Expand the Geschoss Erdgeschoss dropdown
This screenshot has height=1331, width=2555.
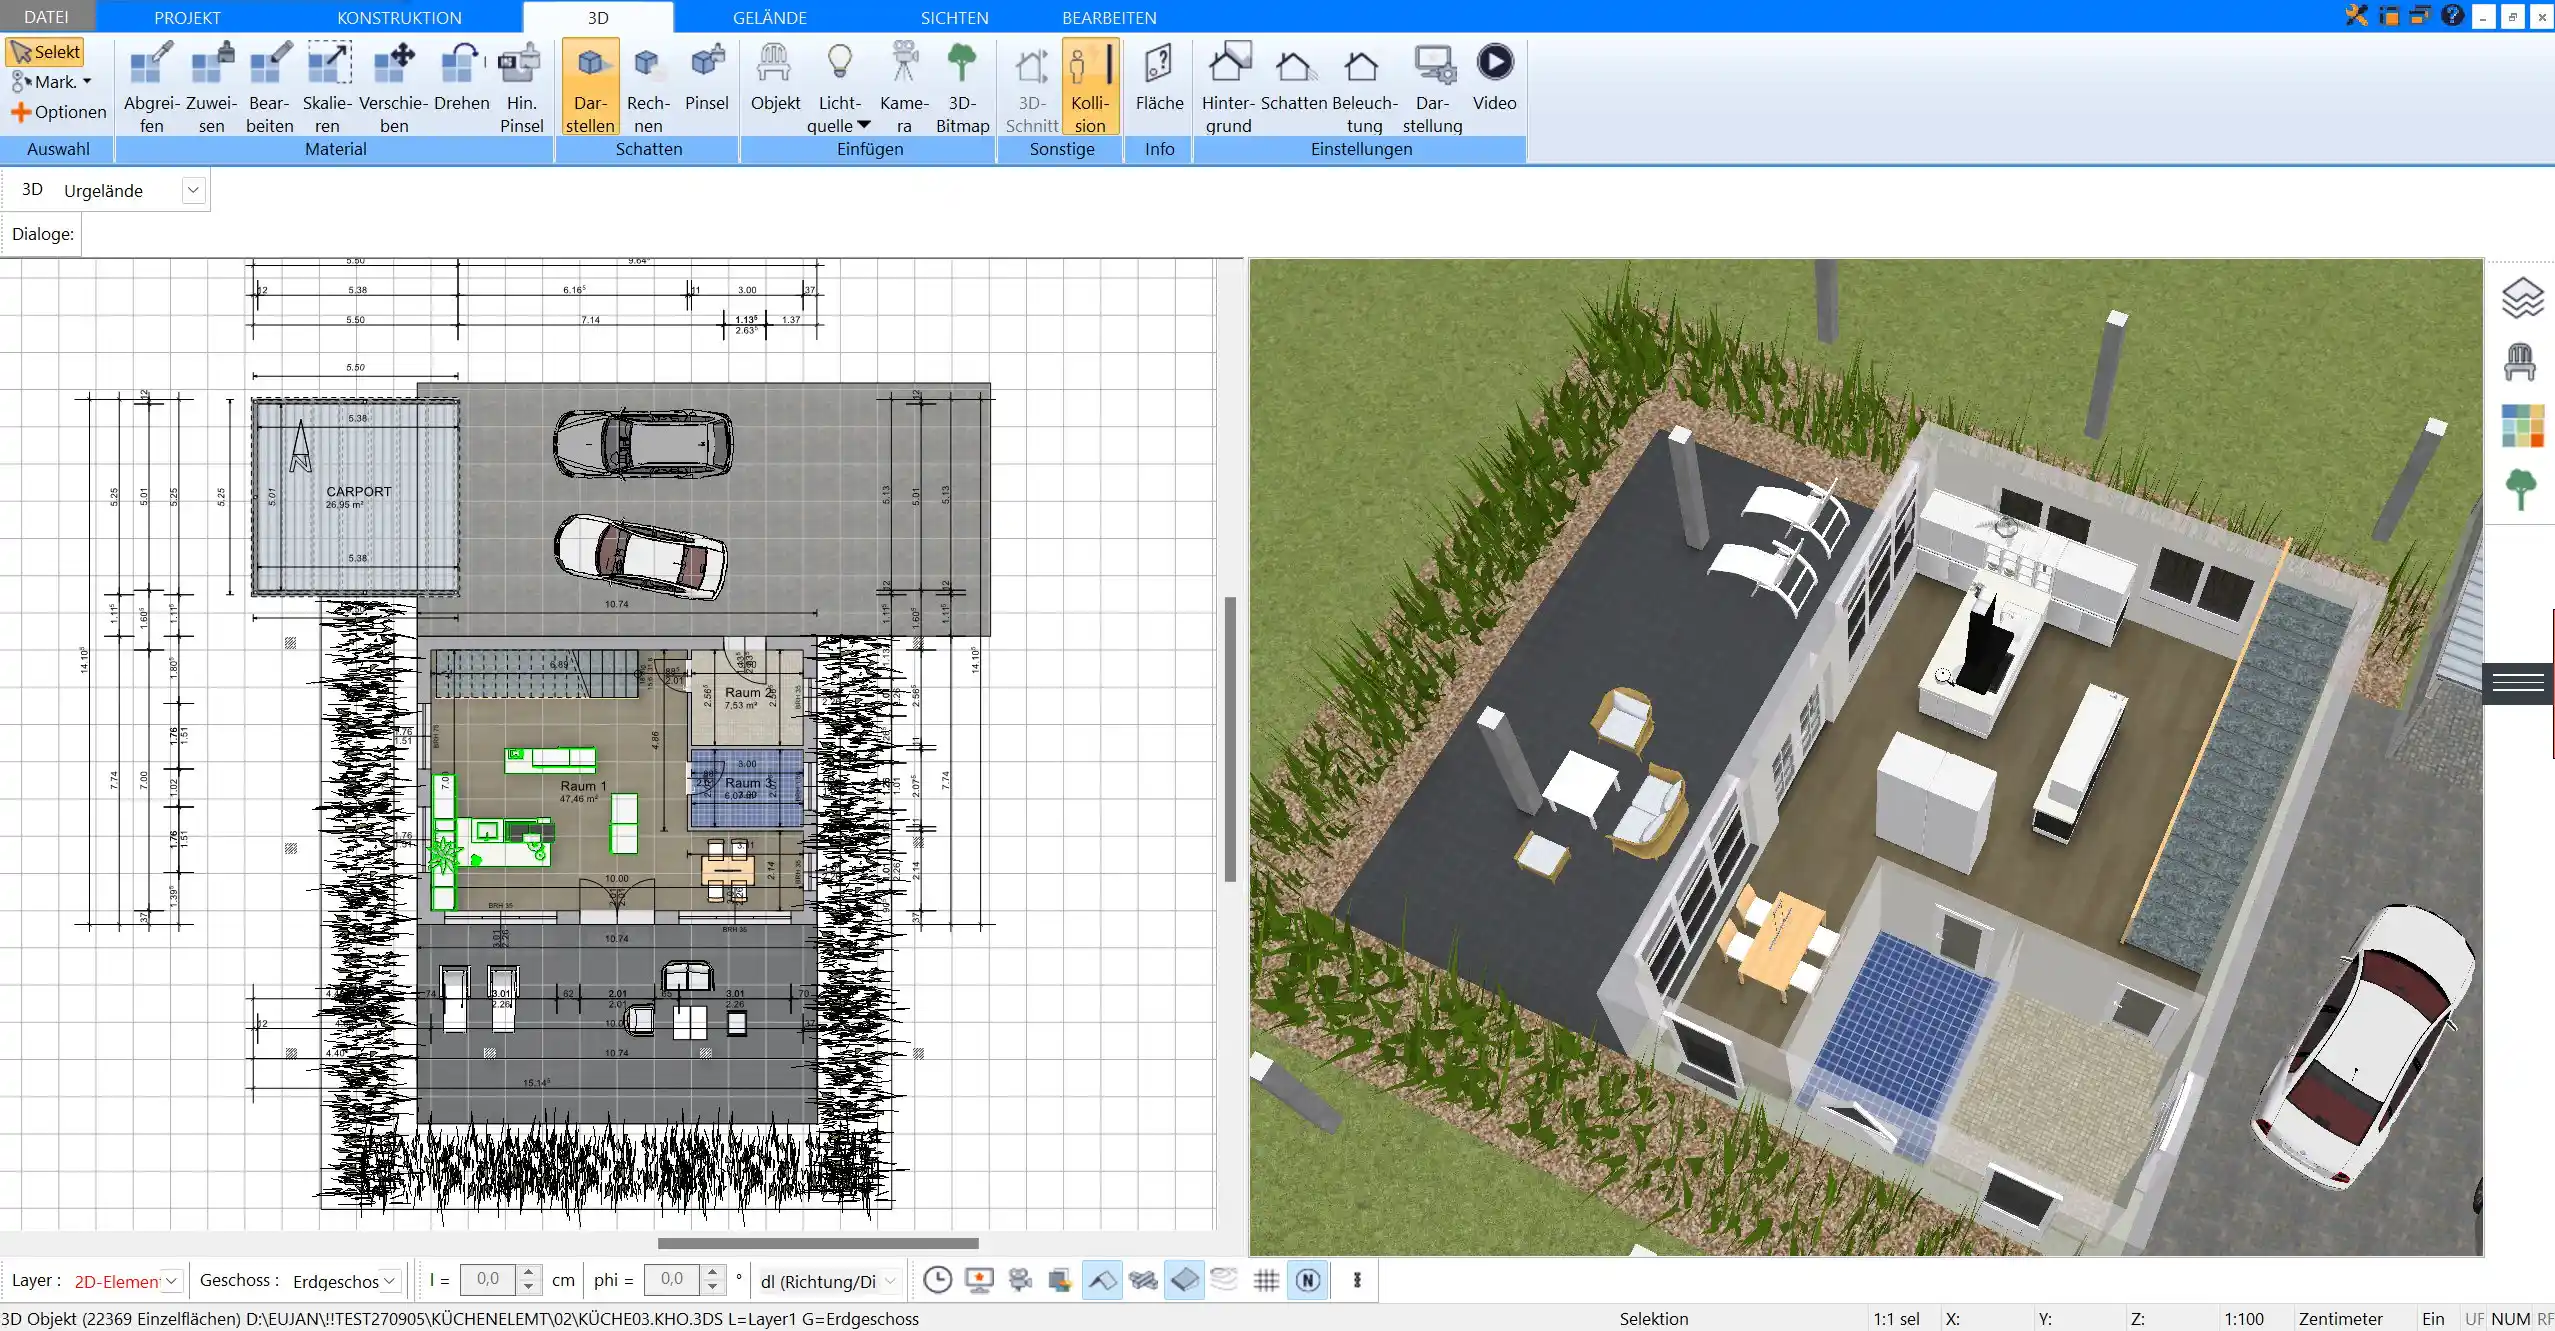(x=390, y=1281)
